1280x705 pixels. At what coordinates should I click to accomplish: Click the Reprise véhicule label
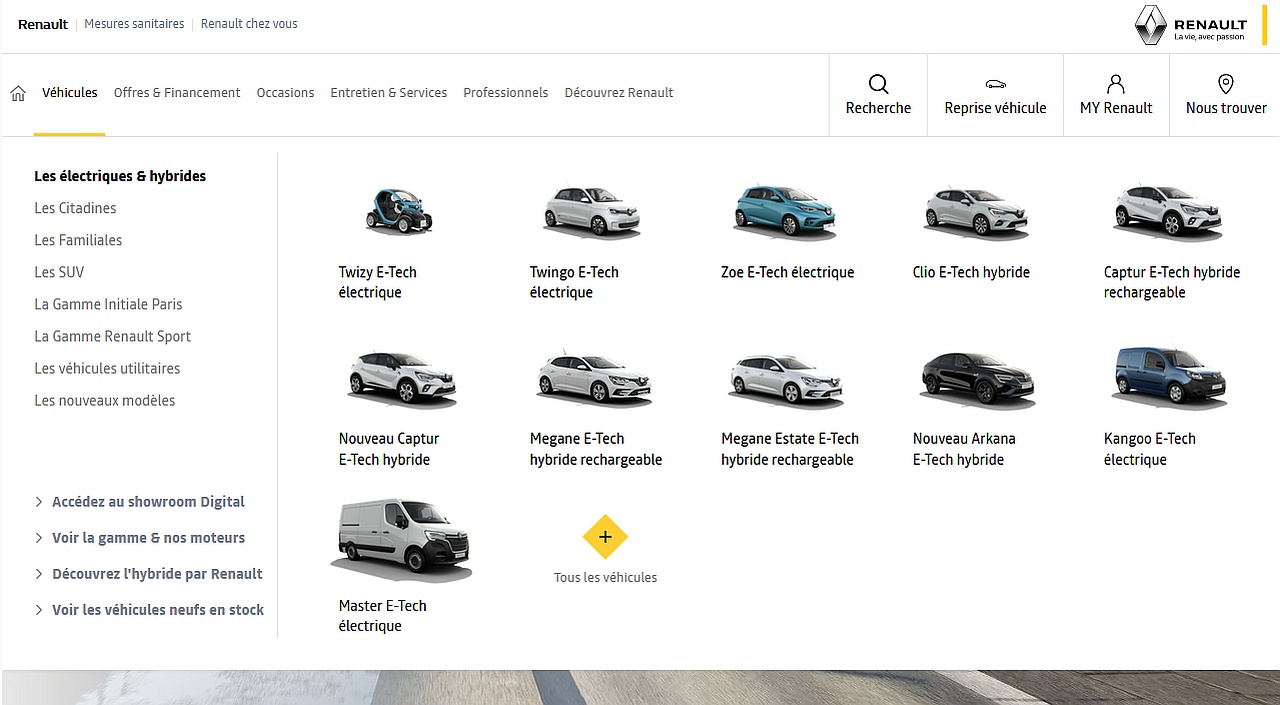[995, 108]
